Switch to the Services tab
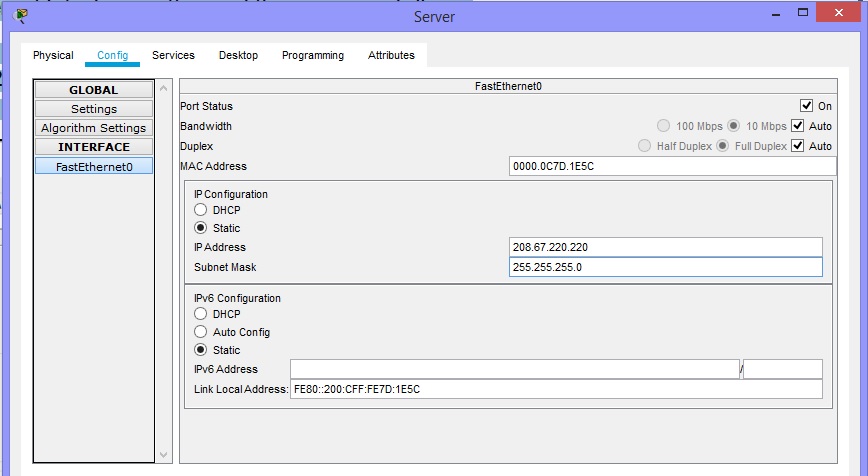The height and width of the screenshot is (476, 868). click(x=173, y=56)
